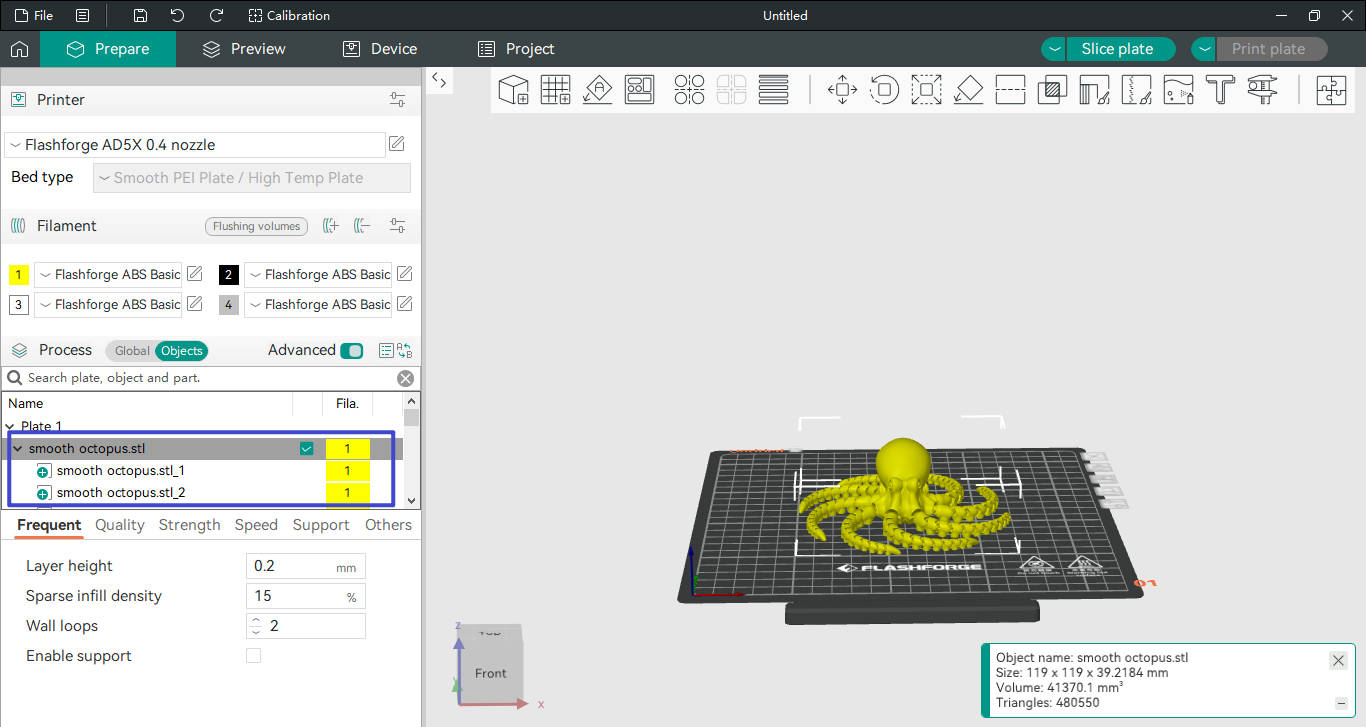Click the Redo arrow icon
The height and width of the screenshot is (727, 1366).
pyautogui.click(x=216, y=15)
